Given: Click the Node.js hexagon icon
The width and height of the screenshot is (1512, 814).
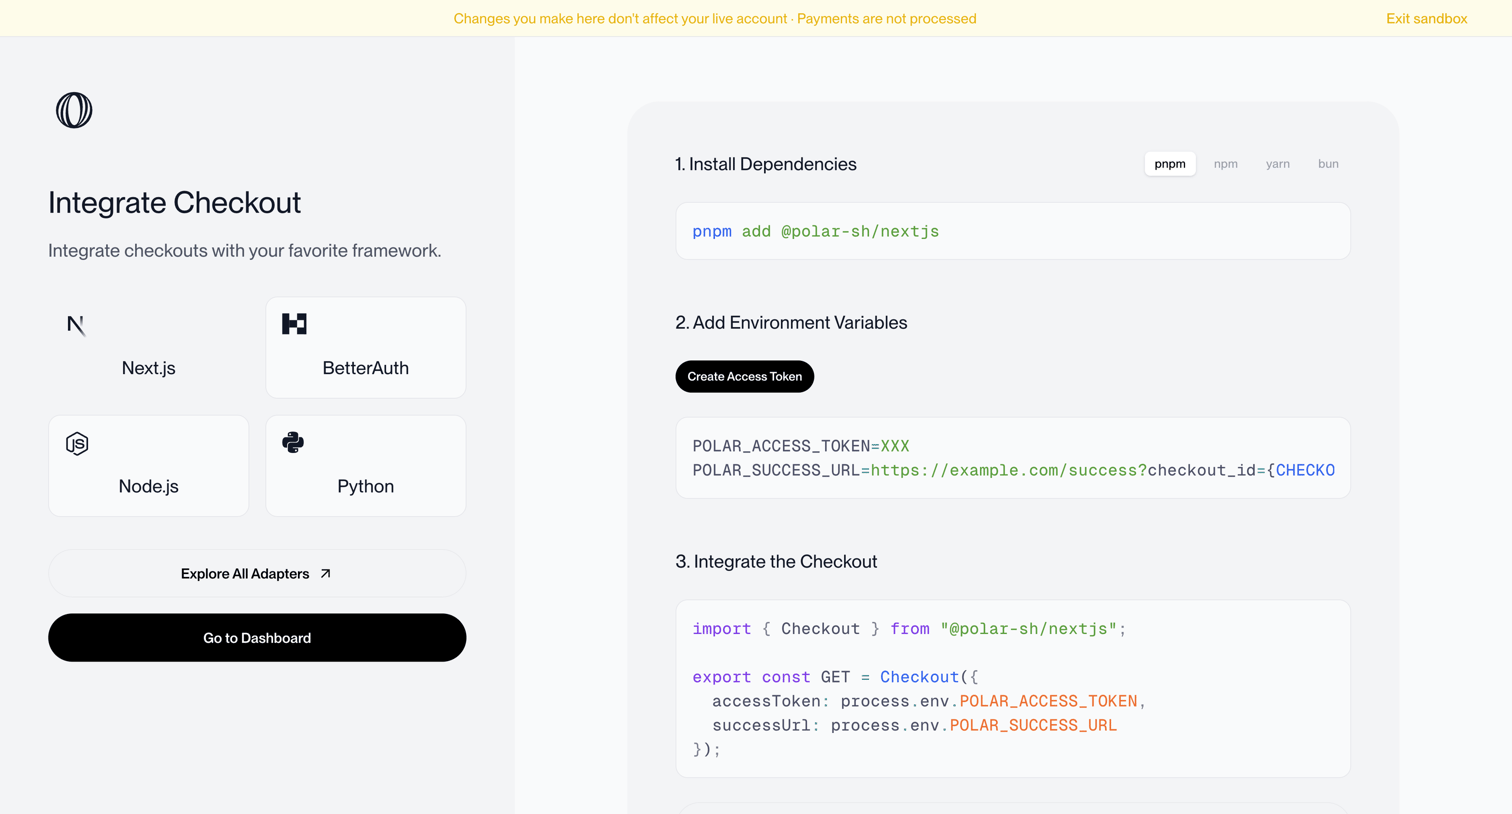Looking at the screenshot, I should coord(77,443).
